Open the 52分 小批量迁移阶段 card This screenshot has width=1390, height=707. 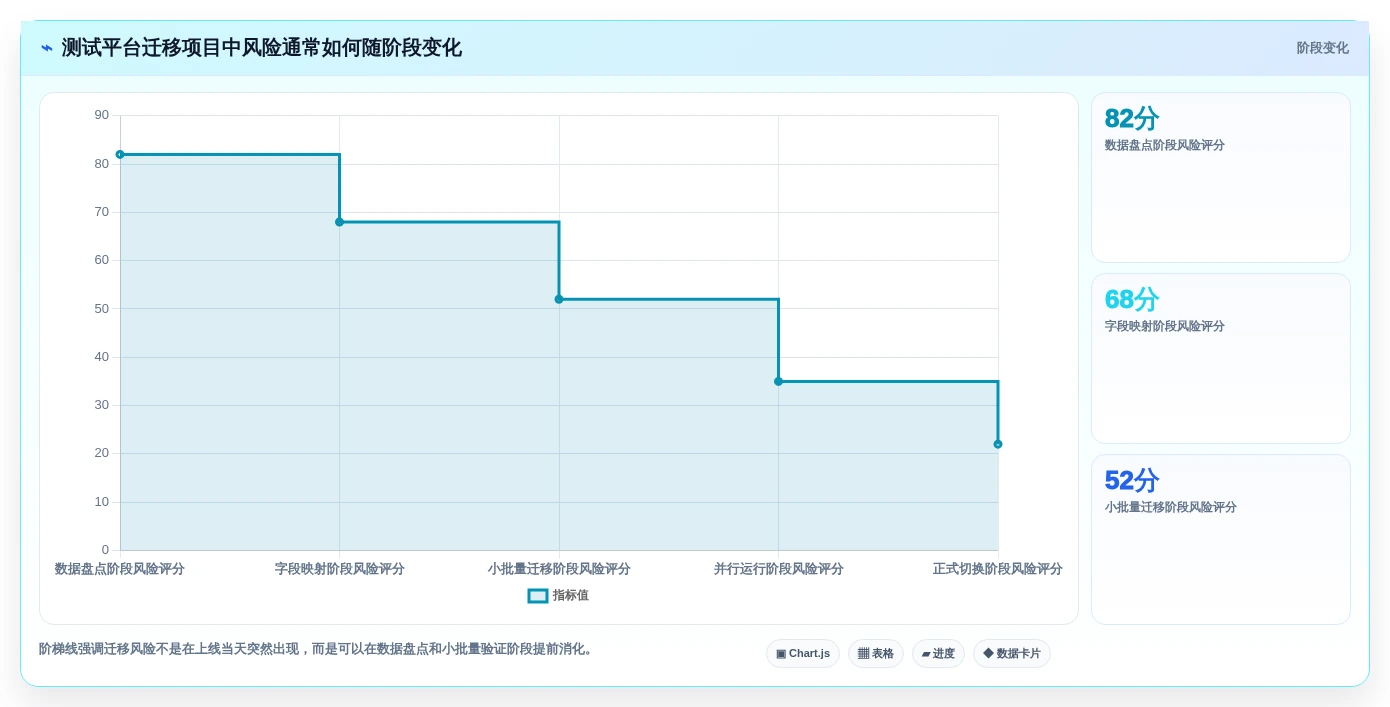(x=1221, y=540)
